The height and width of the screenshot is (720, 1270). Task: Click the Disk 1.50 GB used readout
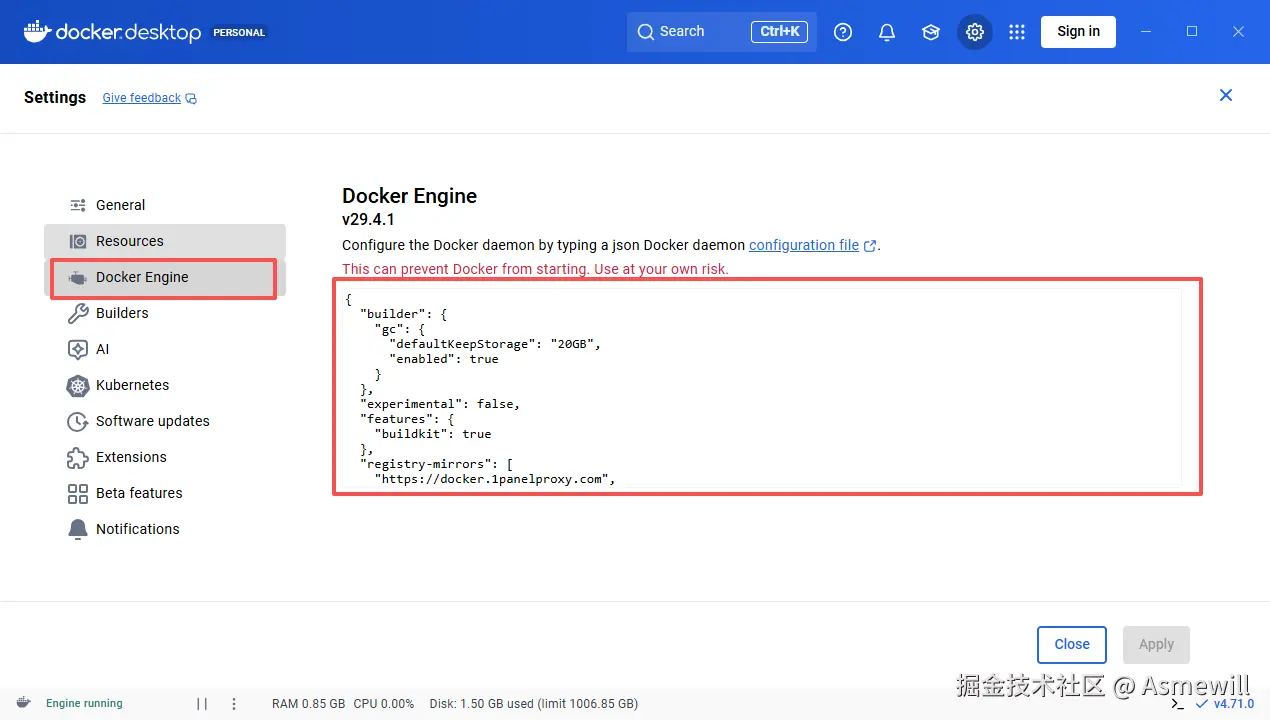(x=533, y=704)
